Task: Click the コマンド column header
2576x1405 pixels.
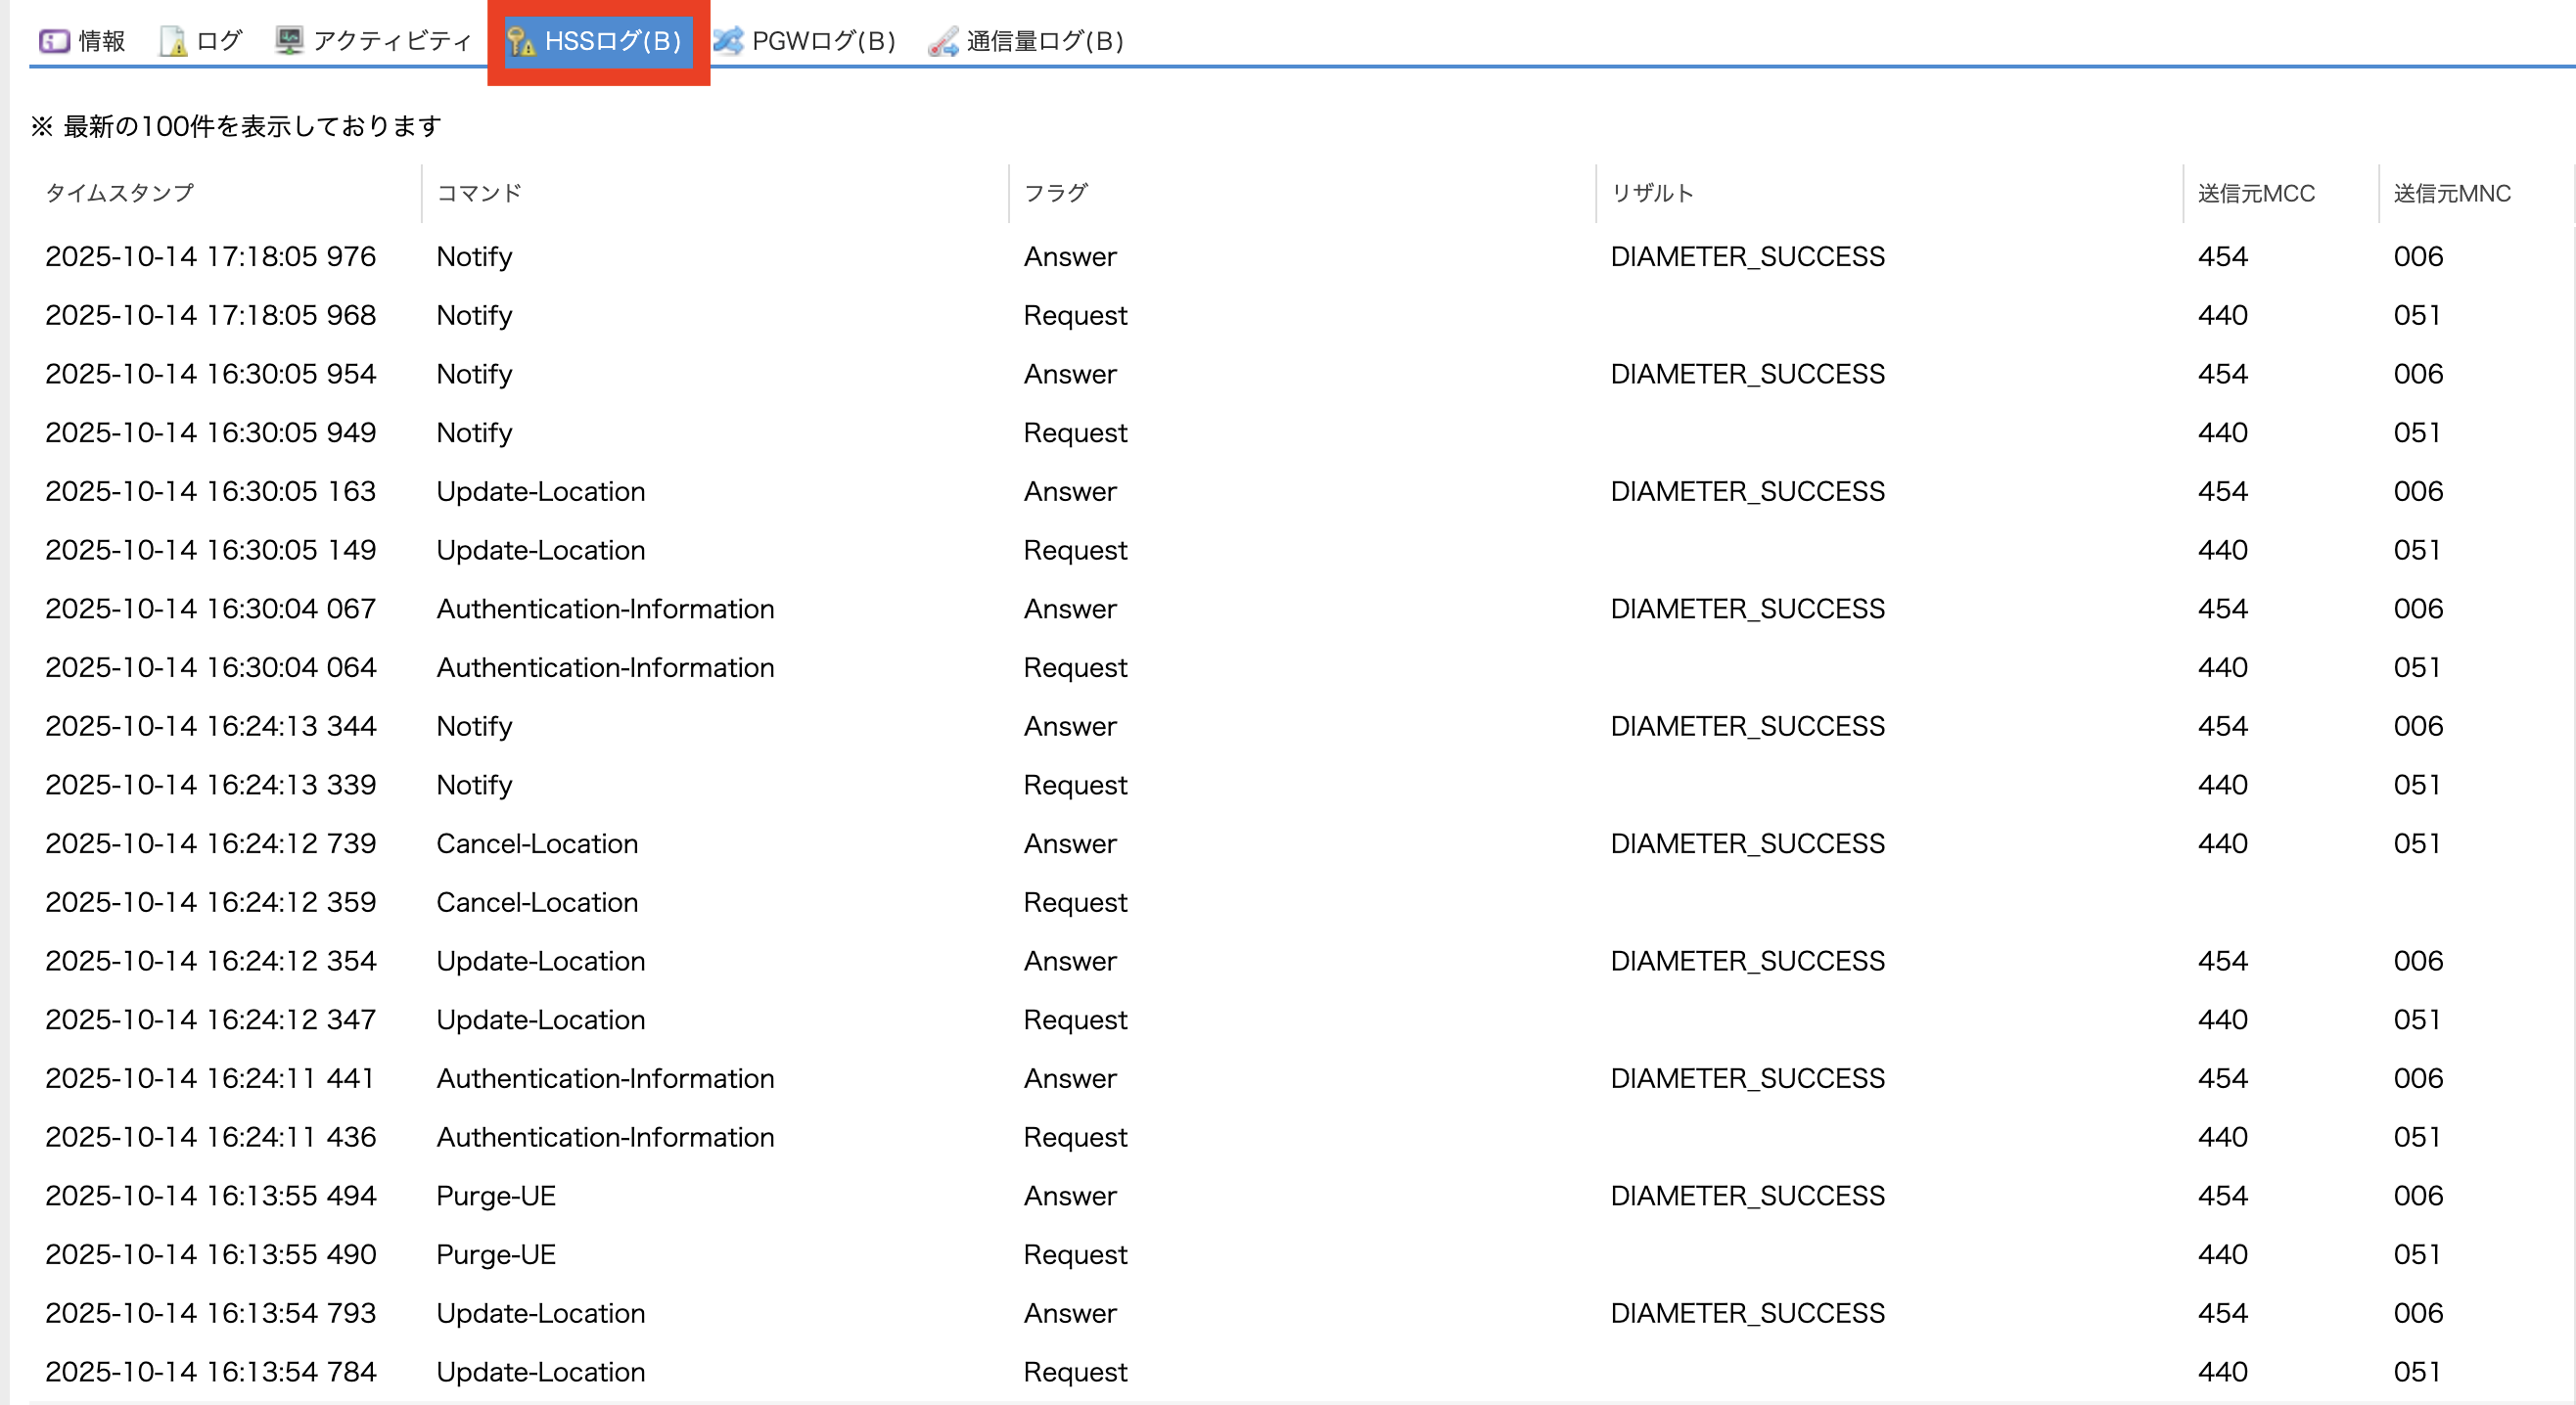Action: (479, 193)
